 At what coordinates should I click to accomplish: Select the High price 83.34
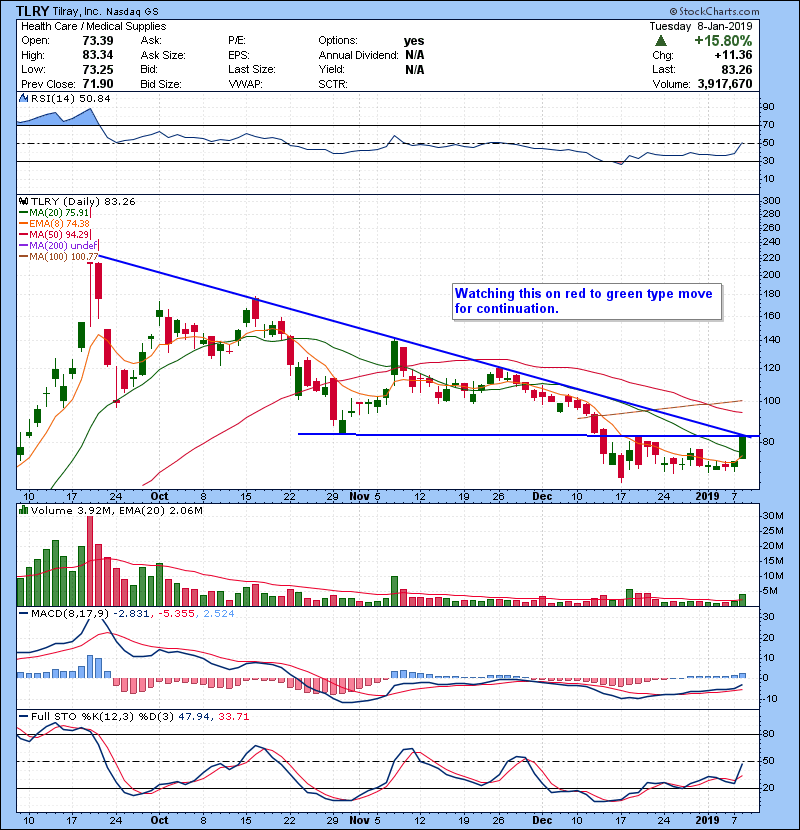coord(98,55)
